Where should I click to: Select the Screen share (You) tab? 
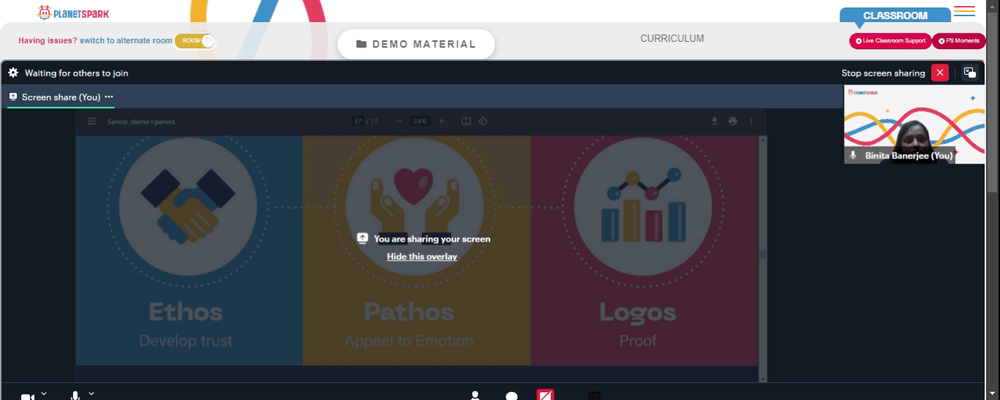[61, 97]
